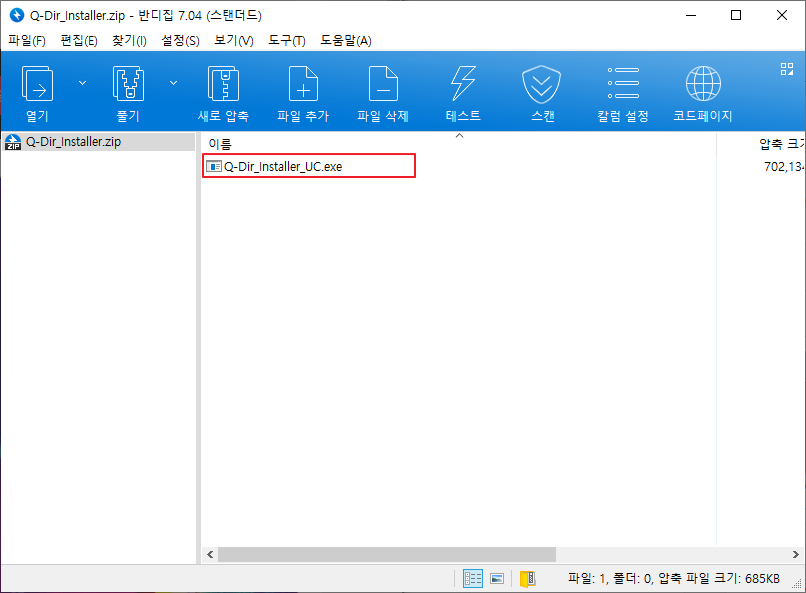Expand the dropdown arrow next to 풀기

click(174, 83)
